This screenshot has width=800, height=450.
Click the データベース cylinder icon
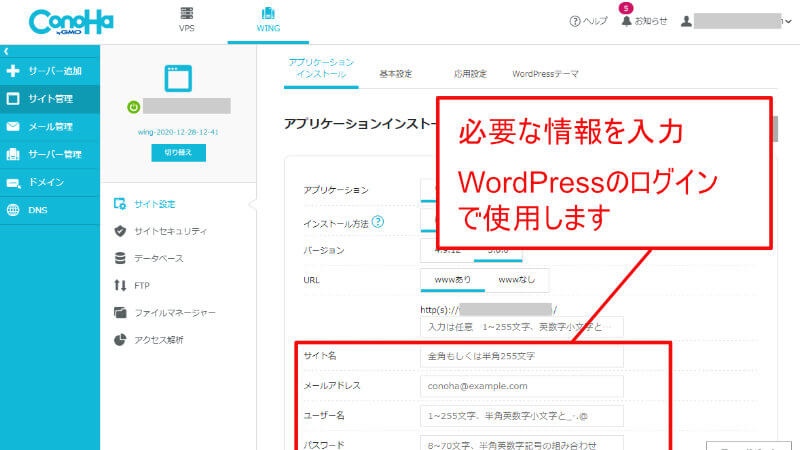[120, 258]
